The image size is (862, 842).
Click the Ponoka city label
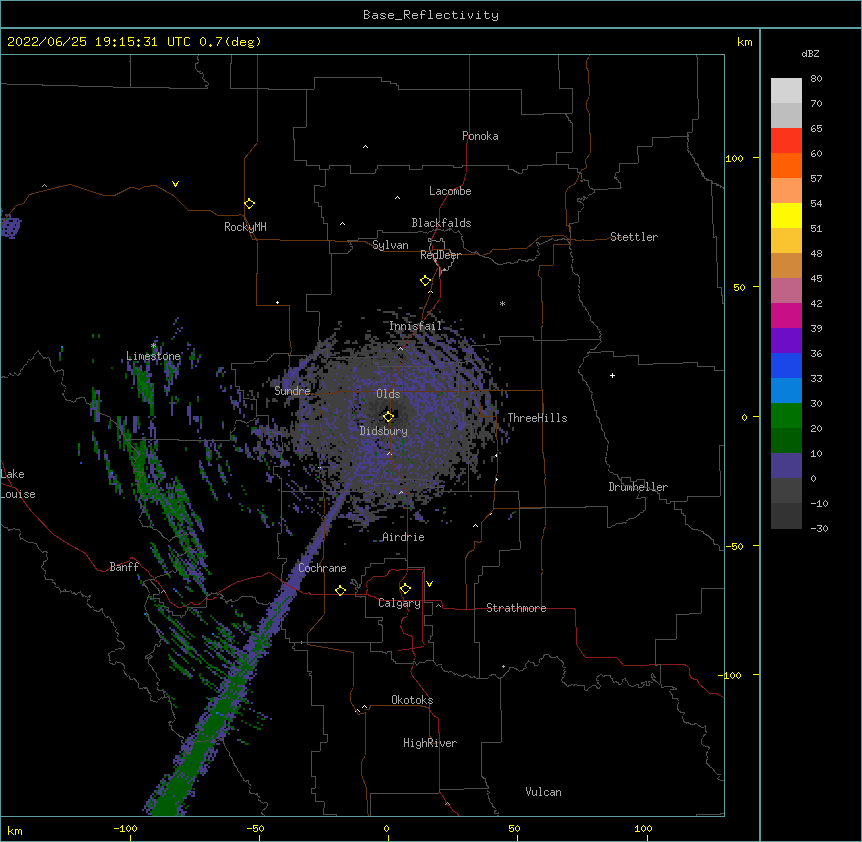click(x=480, y=136)
